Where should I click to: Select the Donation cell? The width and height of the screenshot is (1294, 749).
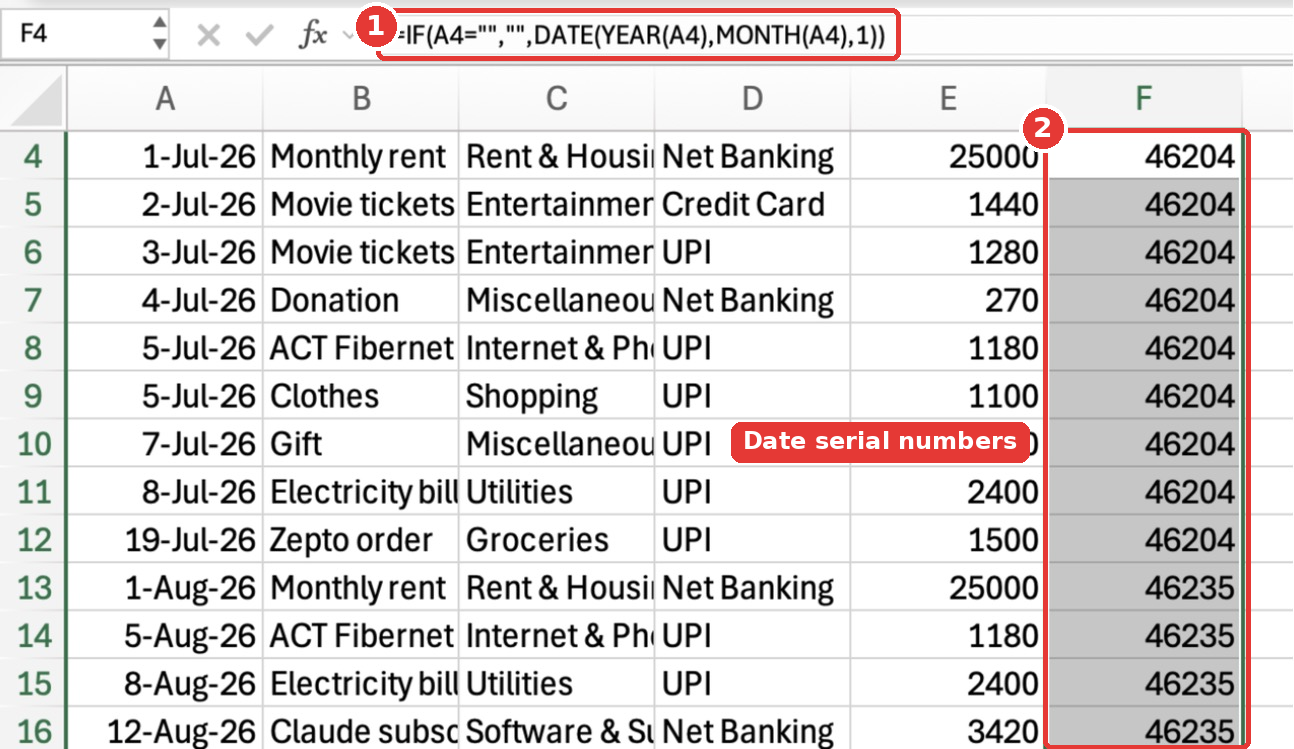point(361,300)
